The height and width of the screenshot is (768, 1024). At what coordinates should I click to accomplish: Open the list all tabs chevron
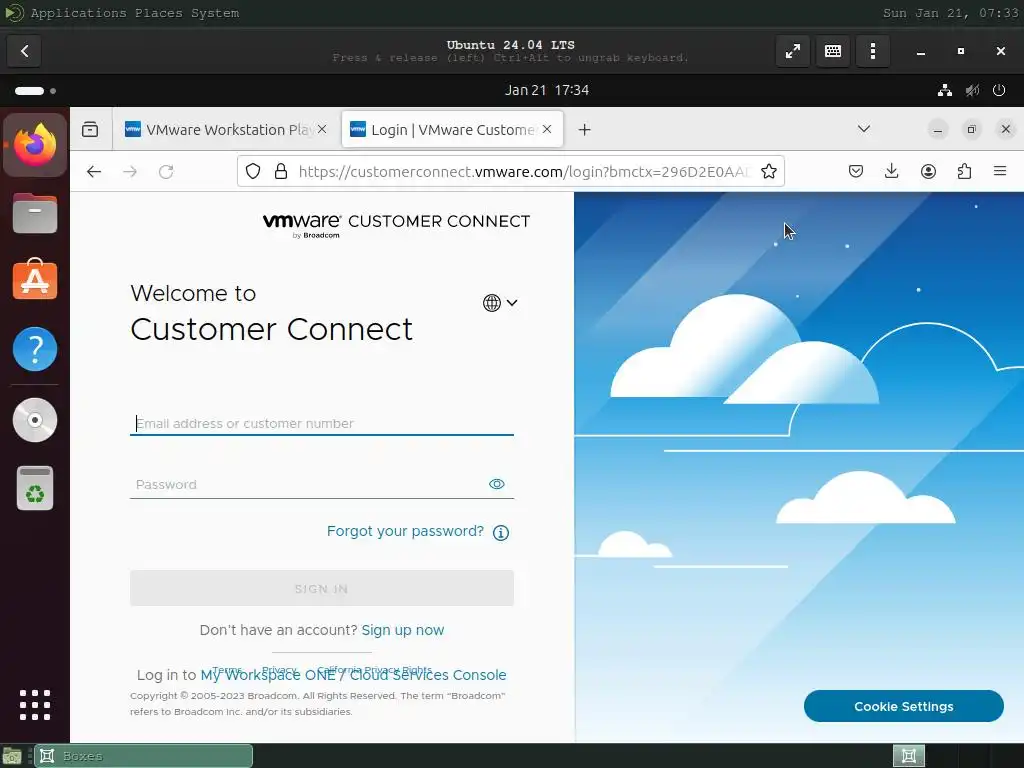[x=863, y=129]
